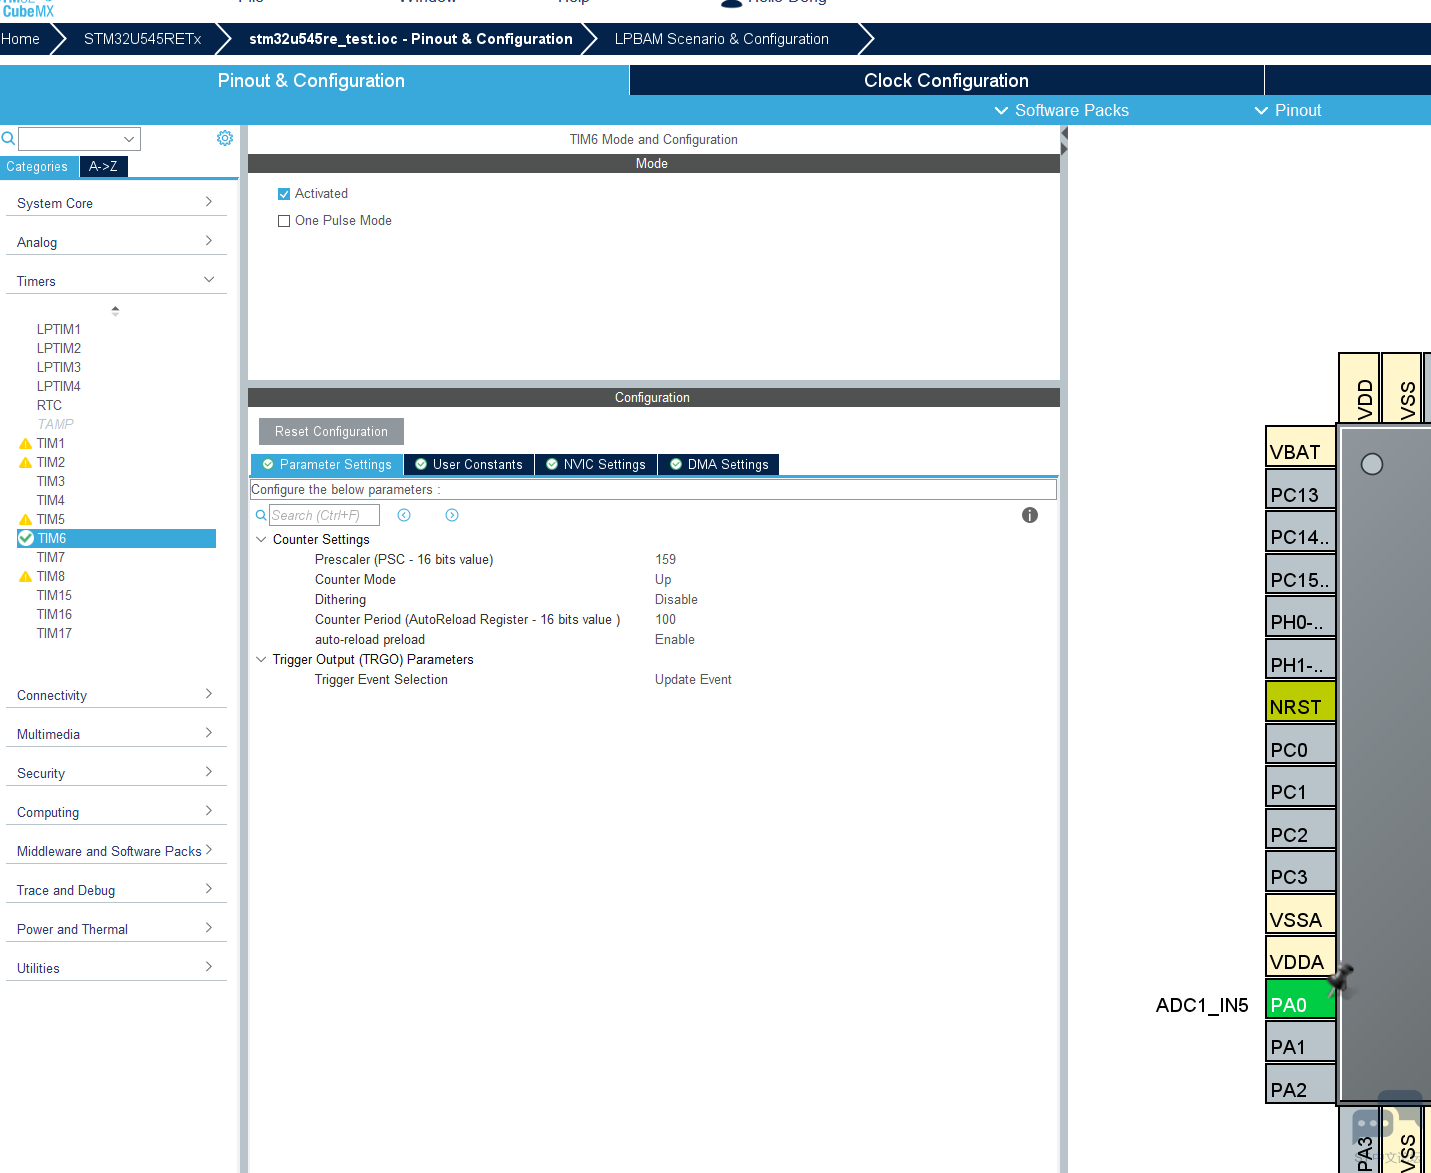Click the parameter info icon

pos(1030,515)
